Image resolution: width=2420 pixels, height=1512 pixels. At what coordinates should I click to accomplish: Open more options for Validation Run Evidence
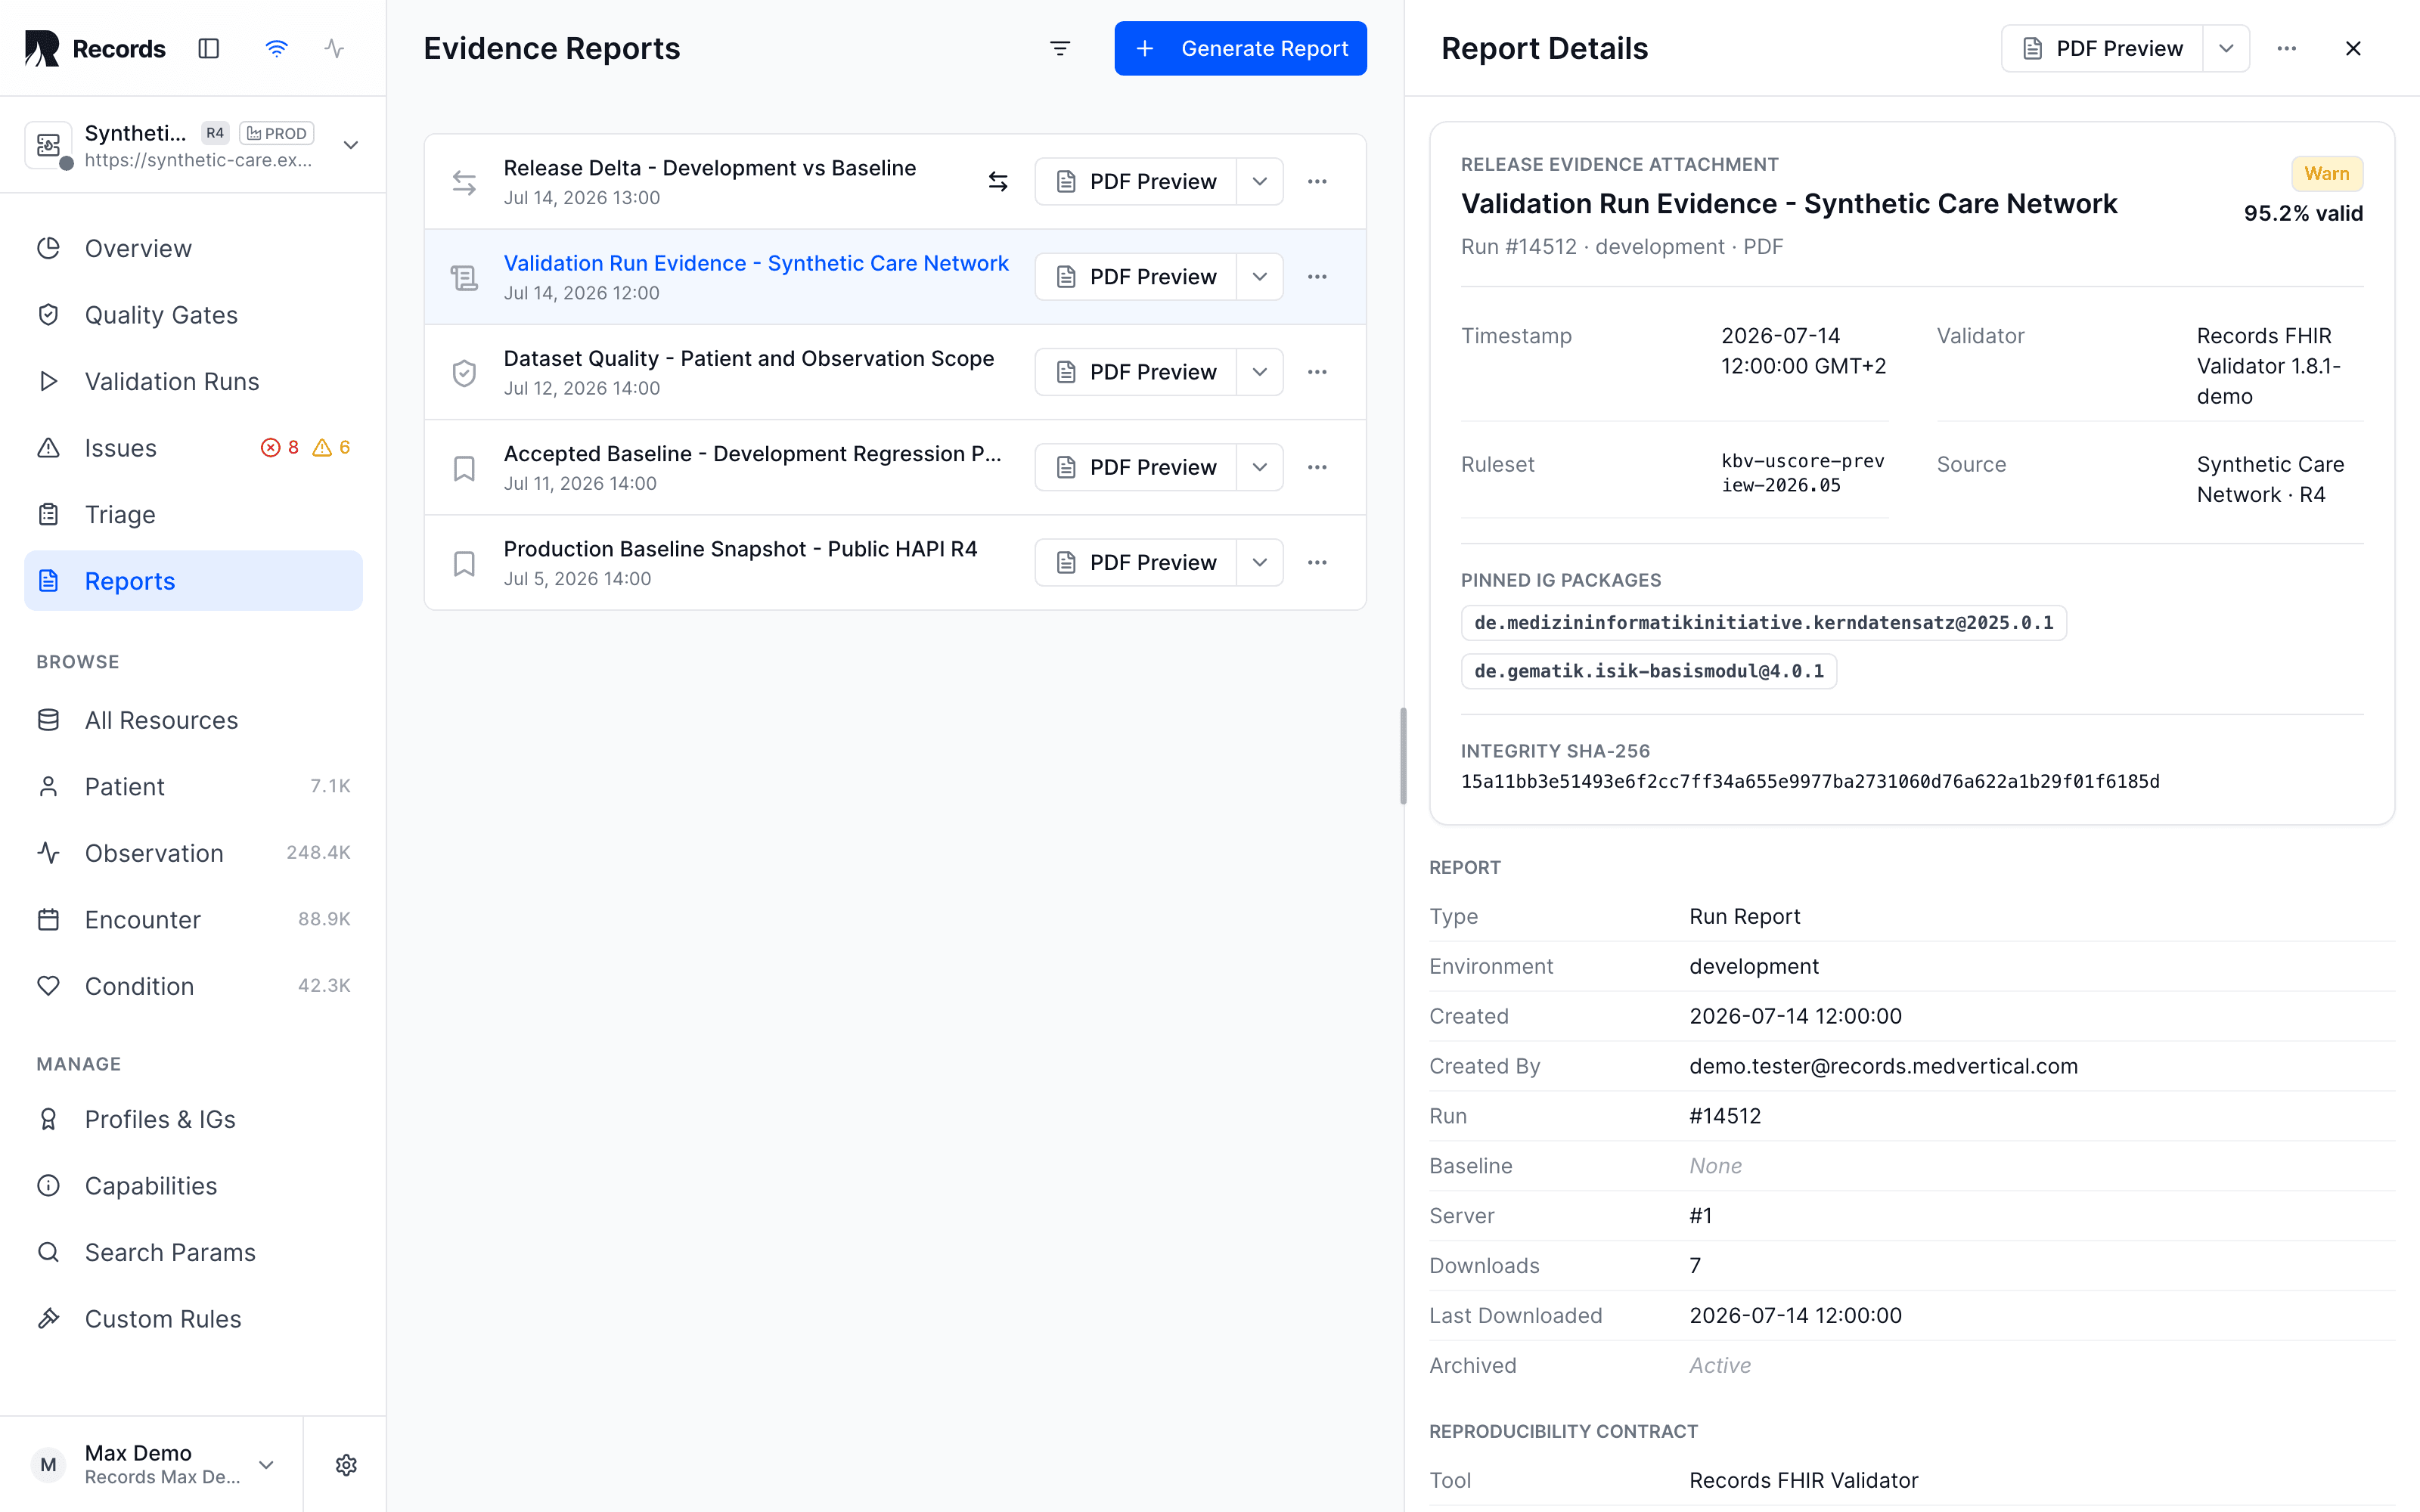click(1317, 277)
